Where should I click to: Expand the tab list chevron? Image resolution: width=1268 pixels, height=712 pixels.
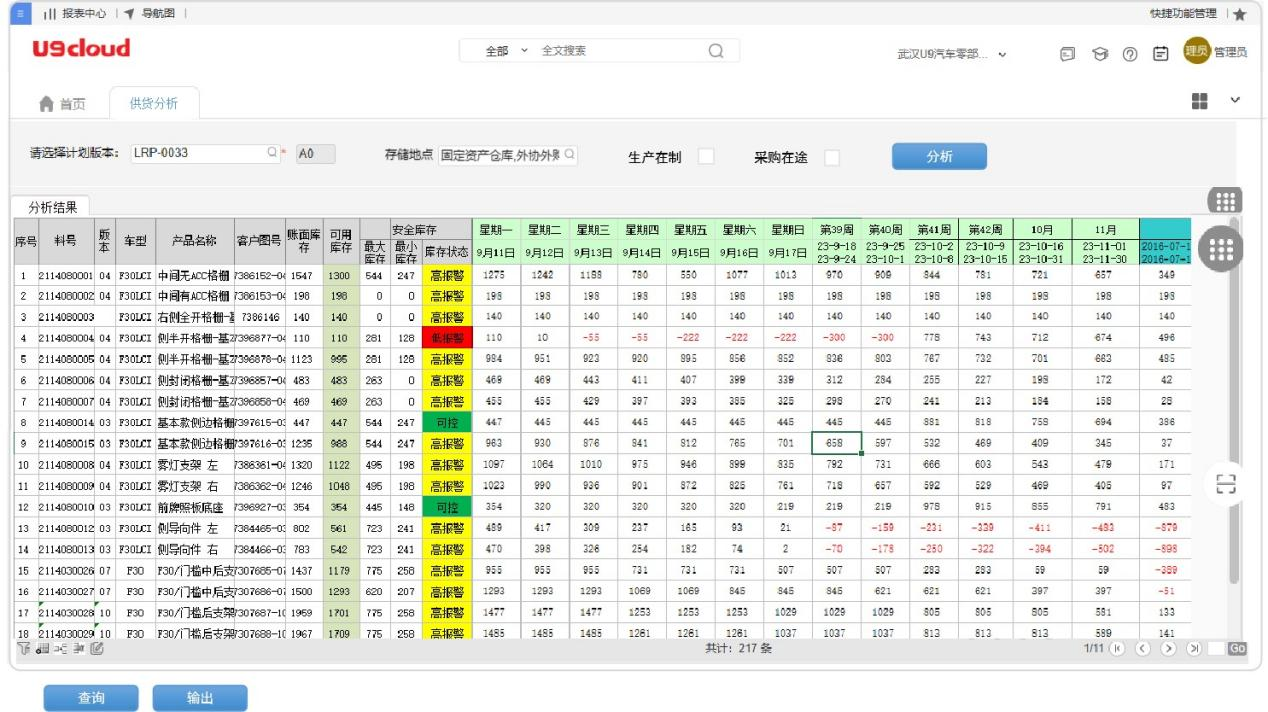click(x=1234, y=101)
